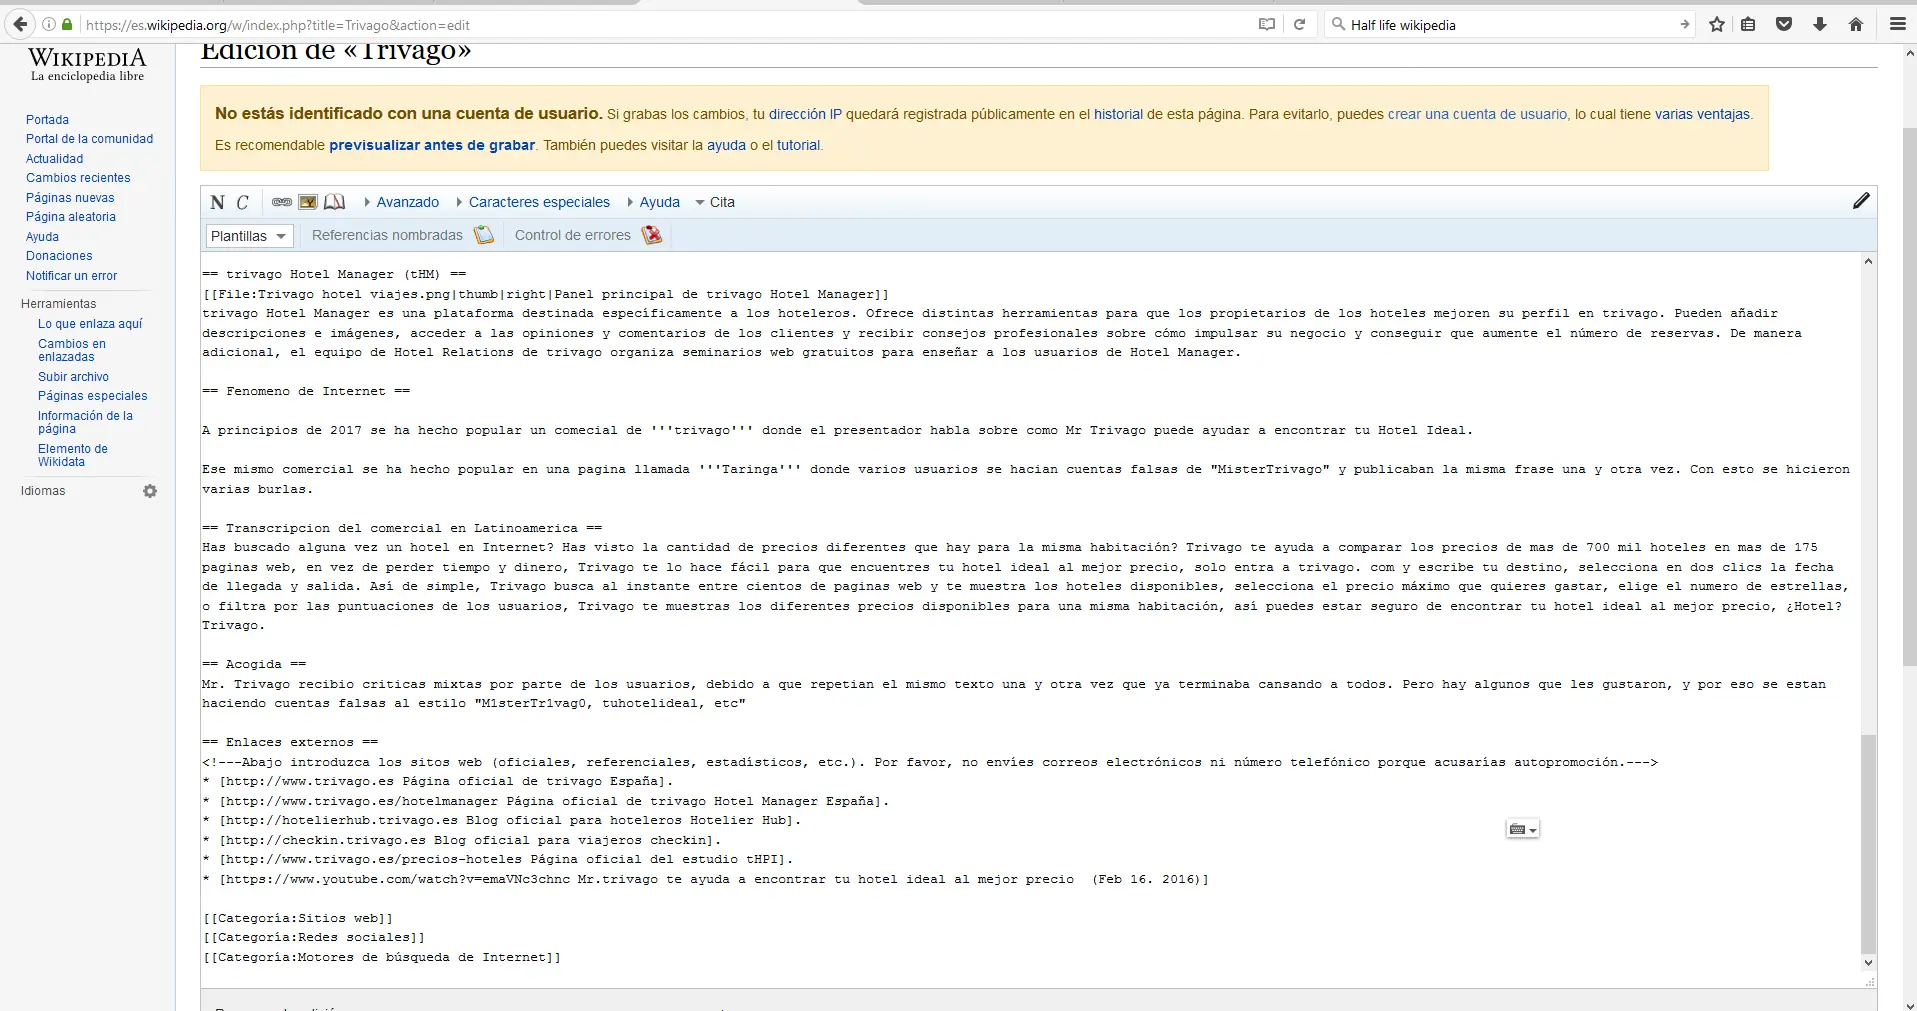Image resolution: width=1917 pixels, height=1011 pixels.
Task: Go back with the browser back arrow
Action: pos(20,24)
